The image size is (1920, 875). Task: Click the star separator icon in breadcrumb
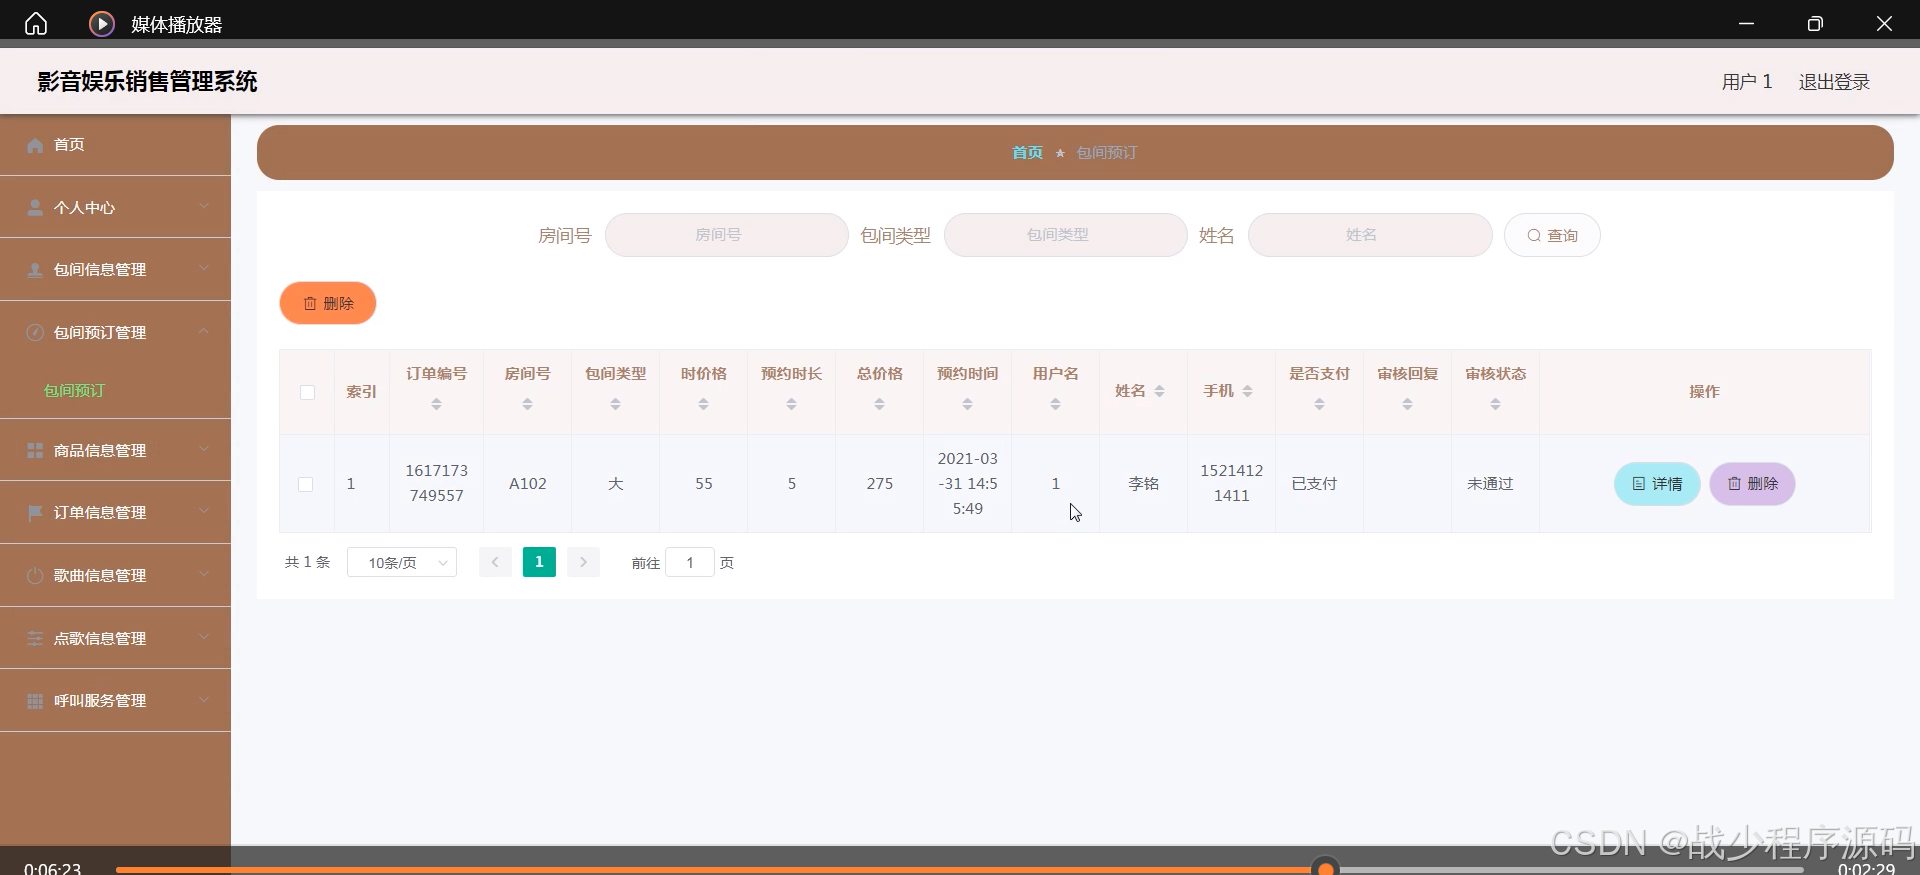pos(1060,153)
